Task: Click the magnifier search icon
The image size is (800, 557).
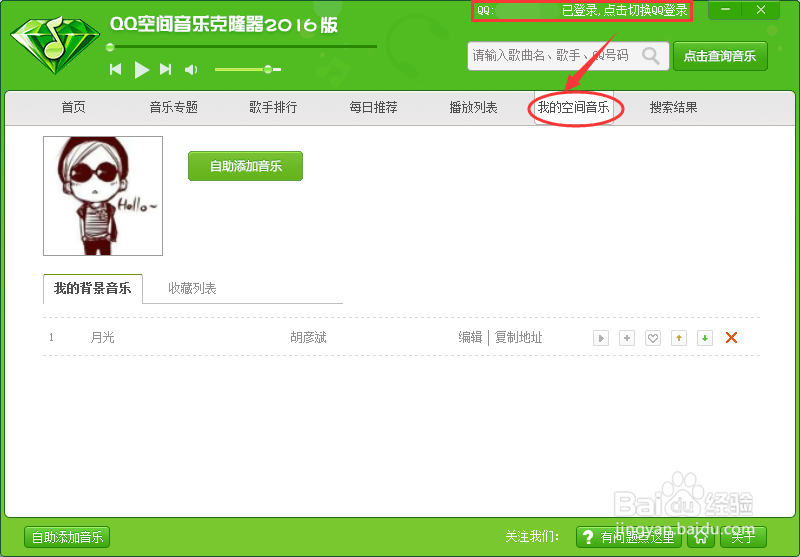Action: pos(651,56)
